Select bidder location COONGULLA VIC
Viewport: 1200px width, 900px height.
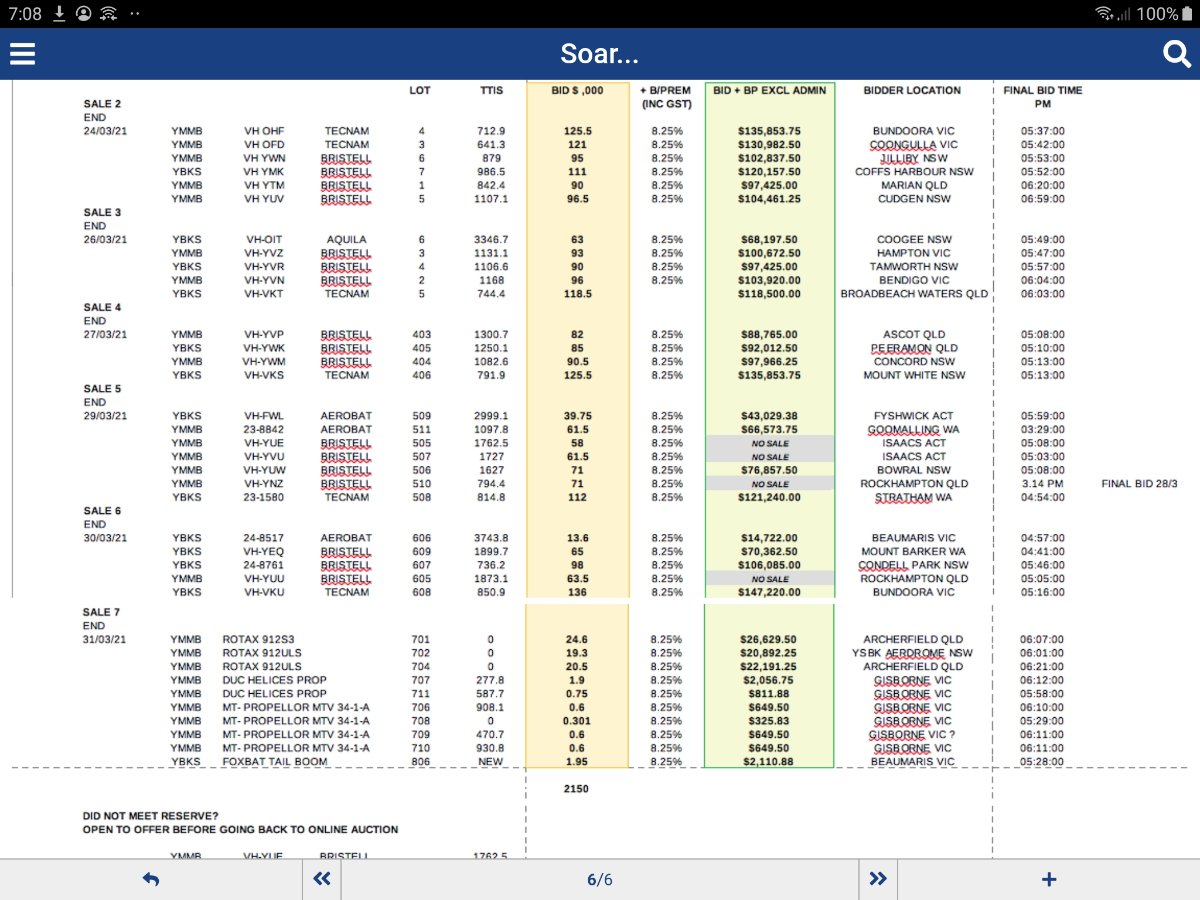point(913,145)
